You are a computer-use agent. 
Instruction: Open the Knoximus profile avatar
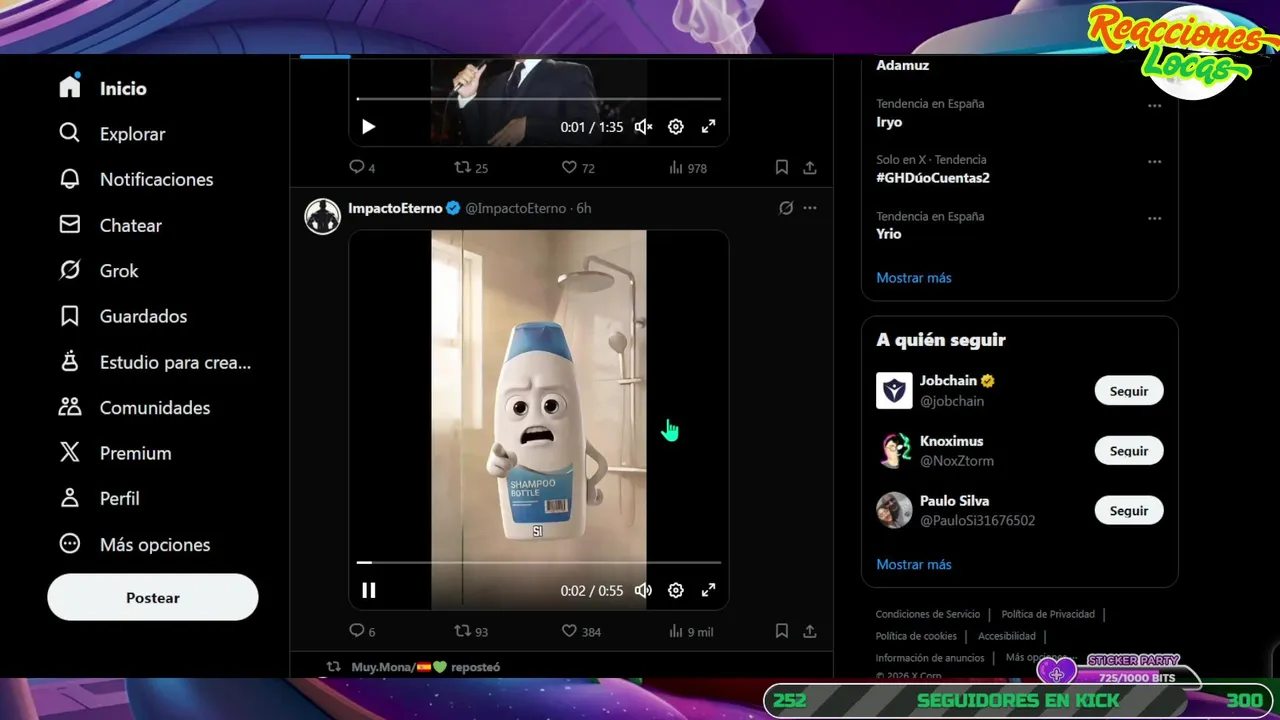(x=894, y=451)
